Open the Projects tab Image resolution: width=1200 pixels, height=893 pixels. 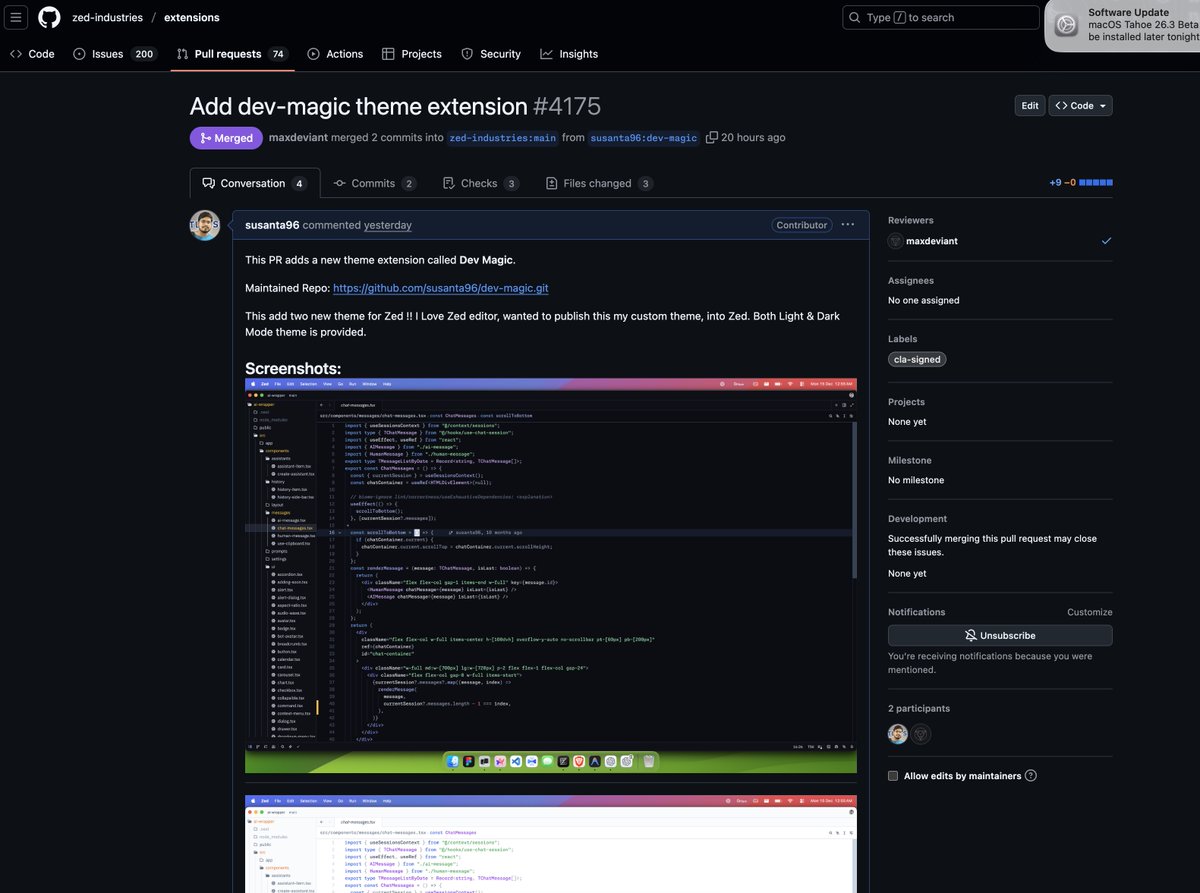pos(412,54)
